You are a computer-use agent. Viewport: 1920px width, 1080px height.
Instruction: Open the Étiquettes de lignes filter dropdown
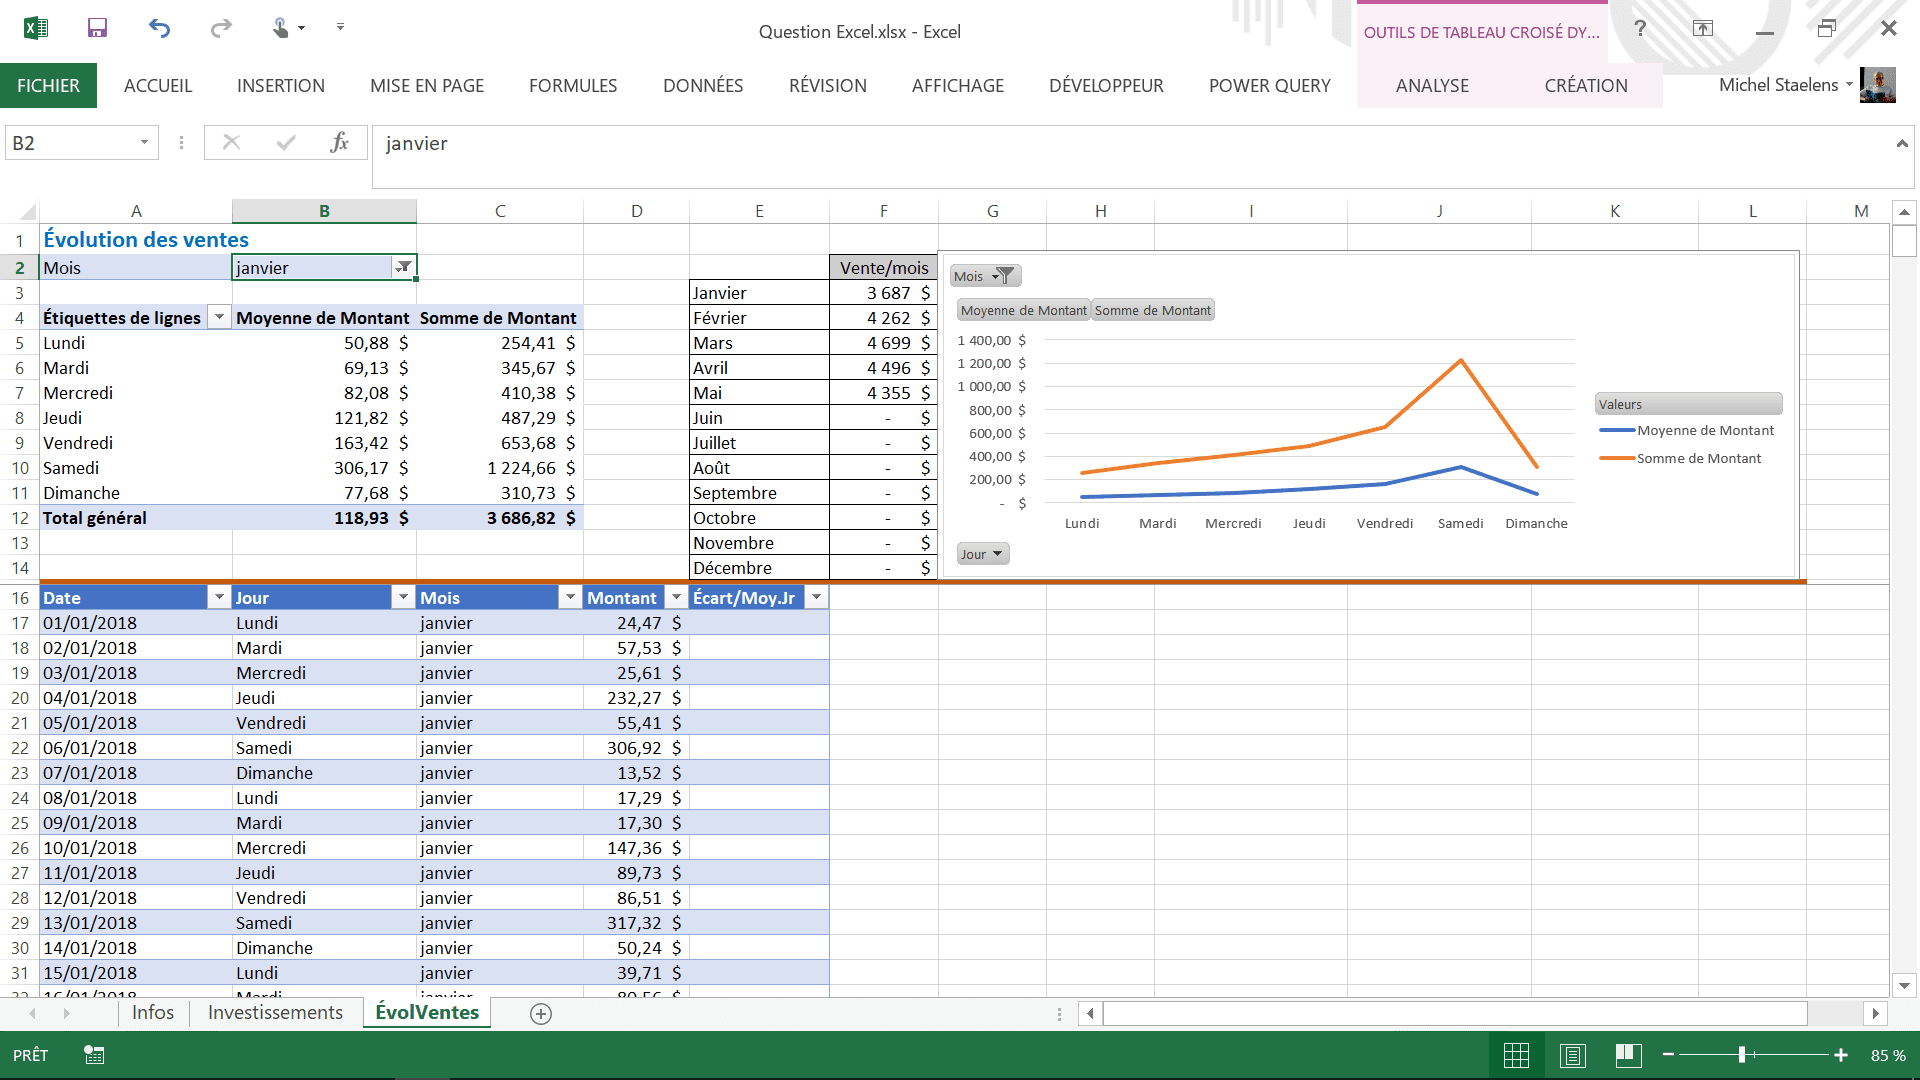[x=219, y=317]
